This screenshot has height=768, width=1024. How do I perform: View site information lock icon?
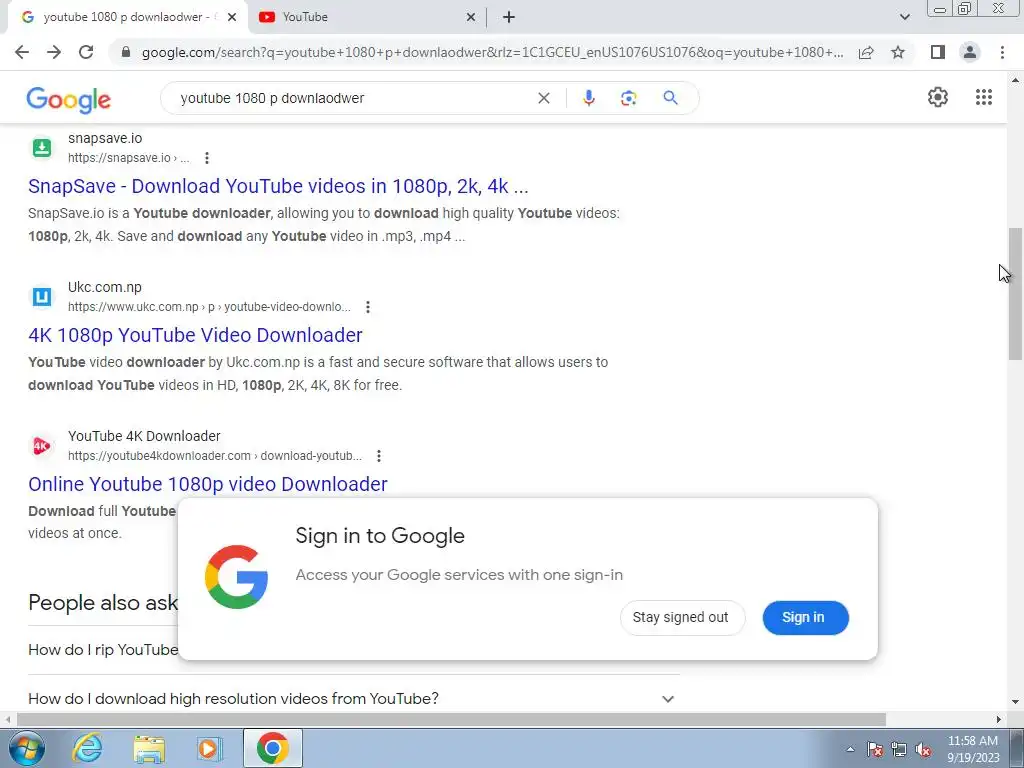tap(126, 52)
